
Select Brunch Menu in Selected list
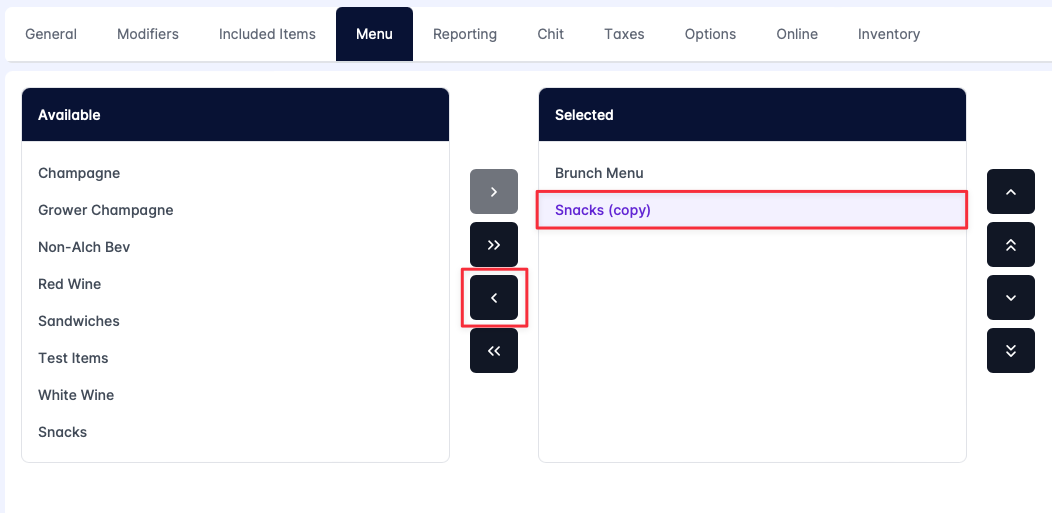pos(599,173)
